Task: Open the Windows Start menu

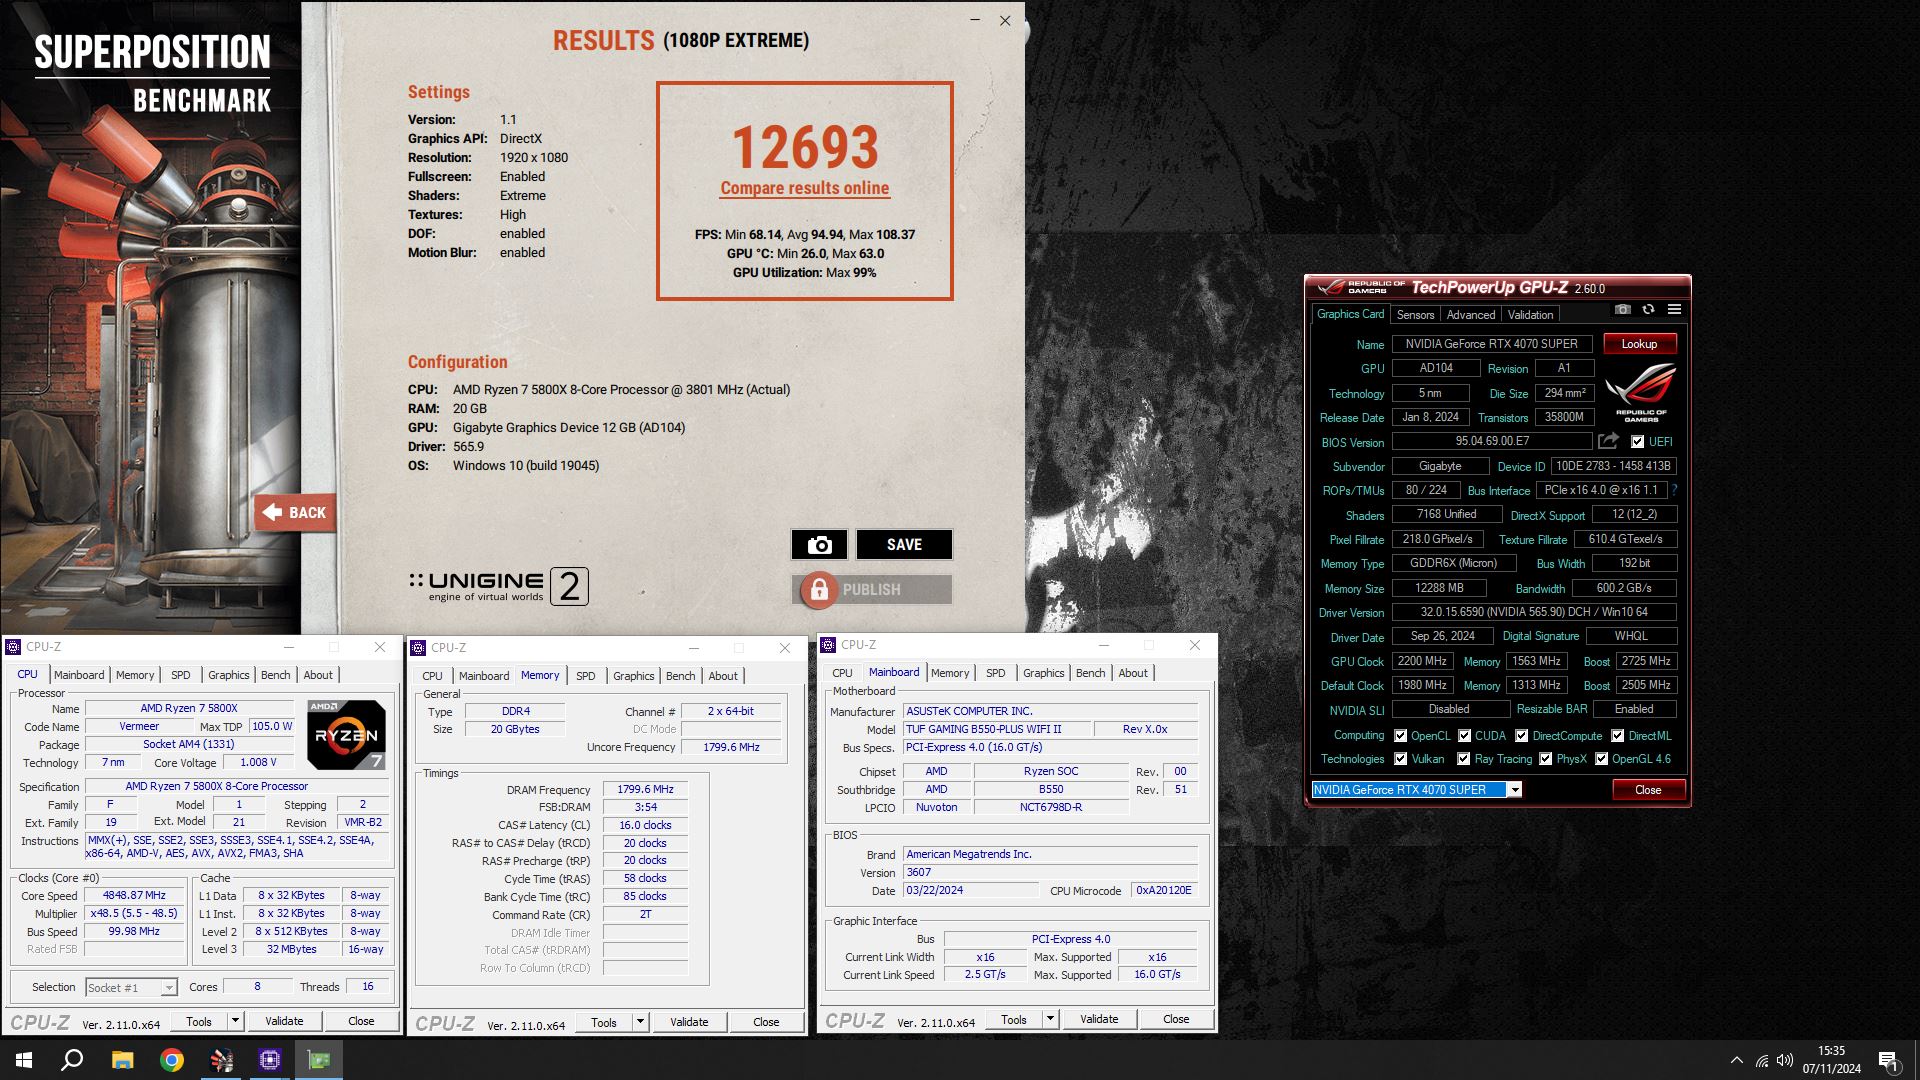Action: pyautogui.click(x=24, y=1060)
